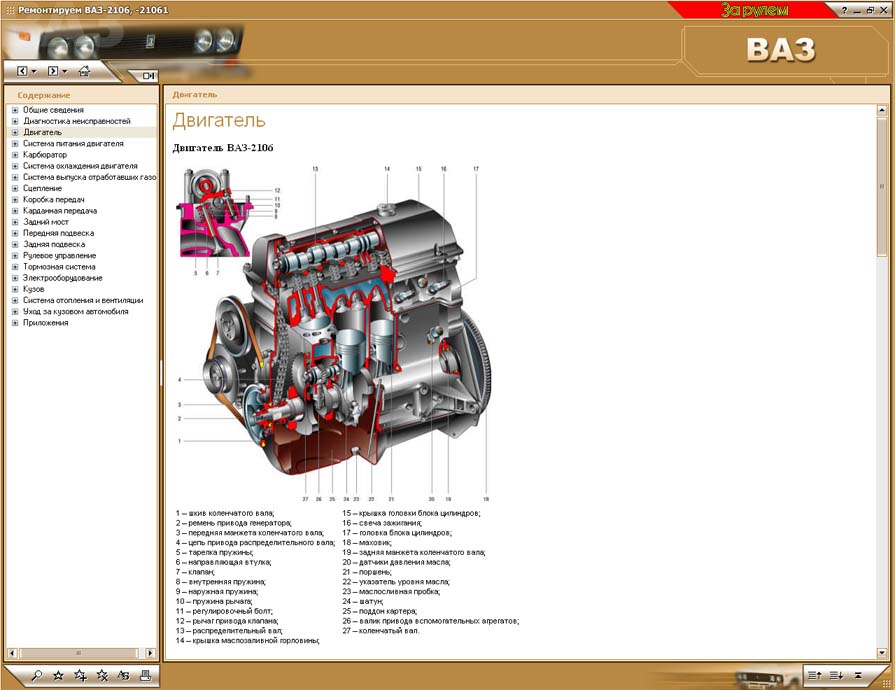The height and width of the screenshot is (690, 895).
Task: Select Система охлаждения двигателя entry
Action: (80, 166)
